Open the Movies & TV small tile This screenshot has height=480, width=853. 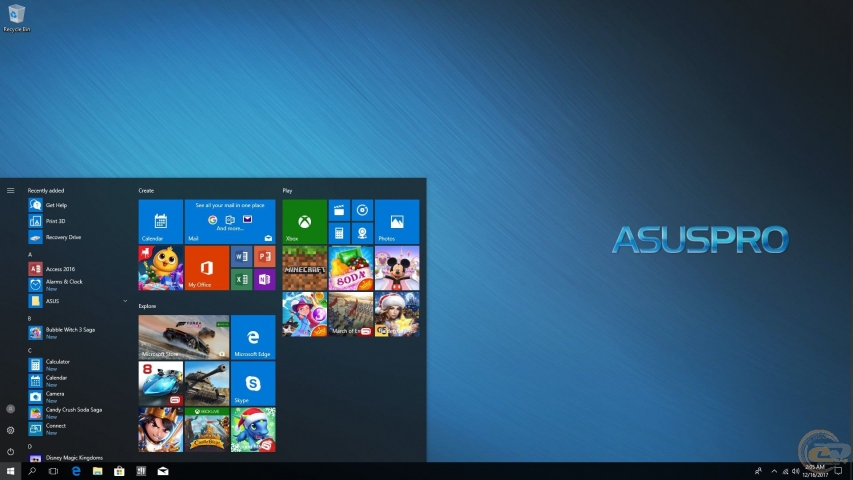pyautogui.click(x=339, y=210)
